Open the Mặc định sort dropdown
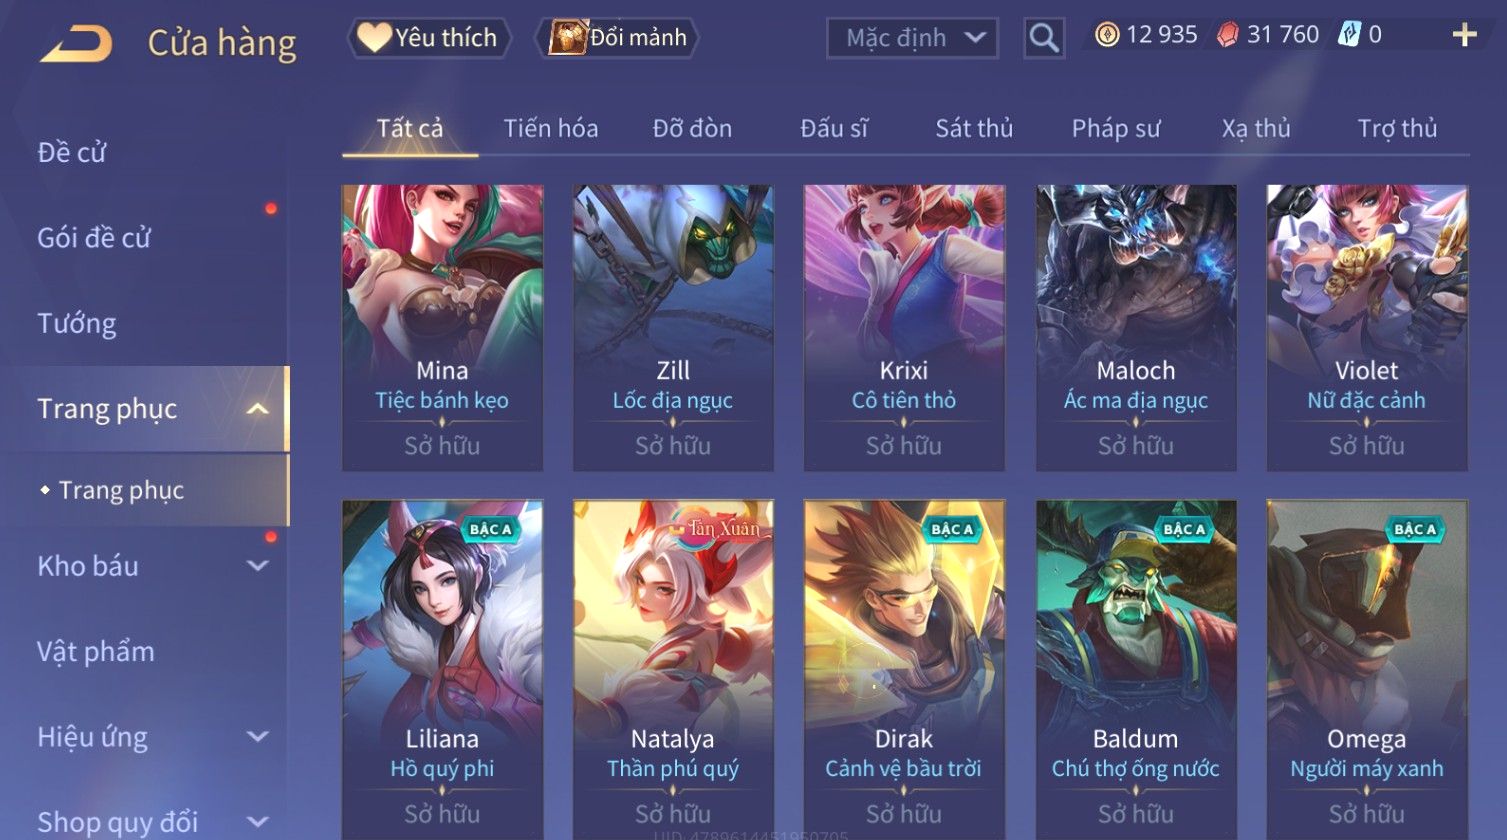1507x840 pixels. [x=912, y=38]
